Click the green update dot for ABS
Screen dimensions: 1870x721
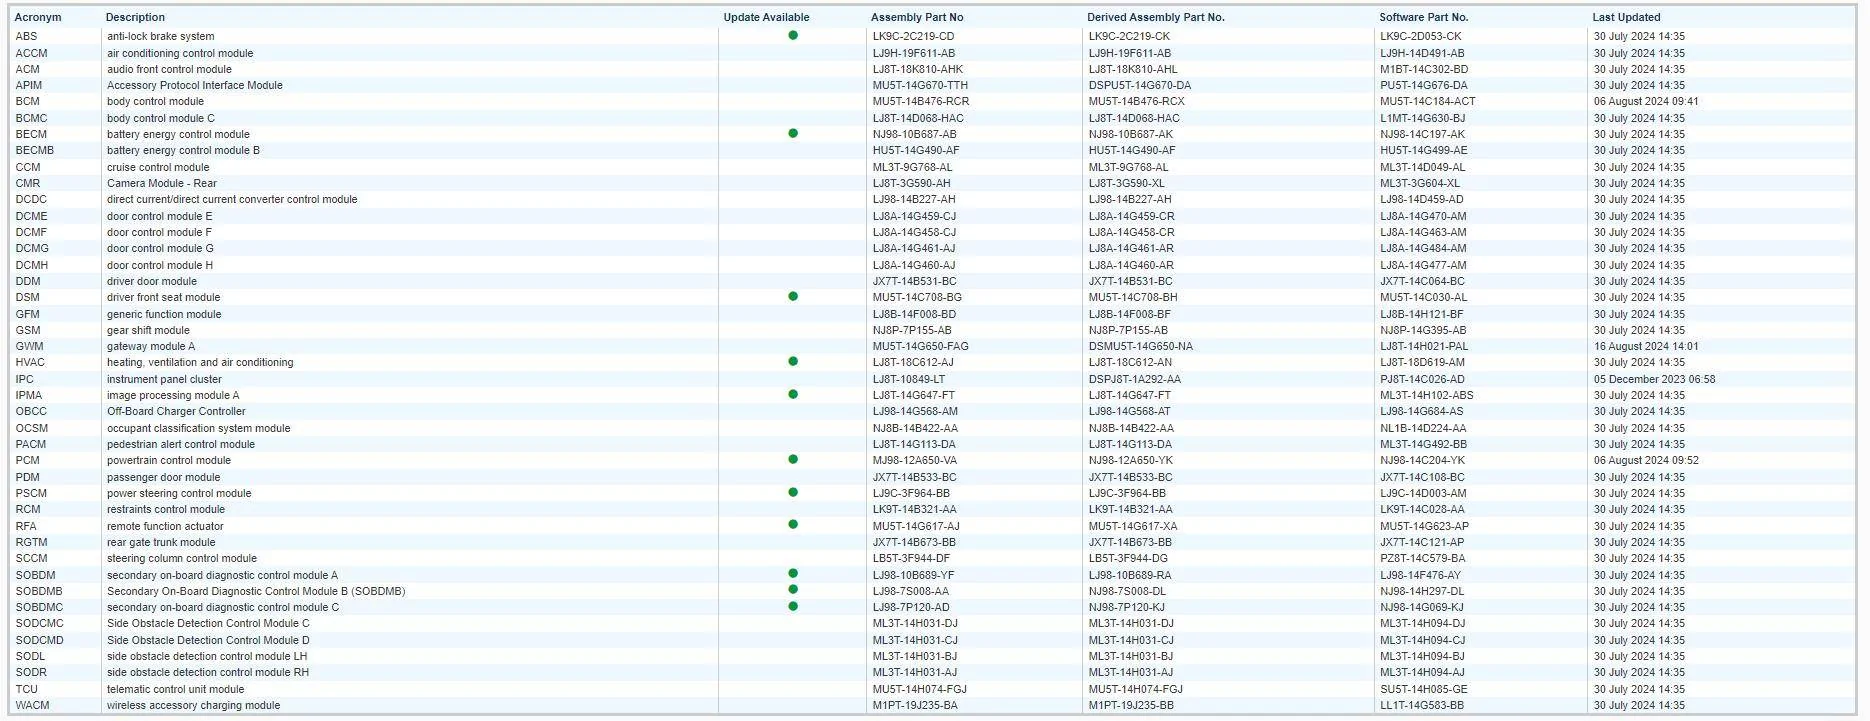click(x=793, y=35)
